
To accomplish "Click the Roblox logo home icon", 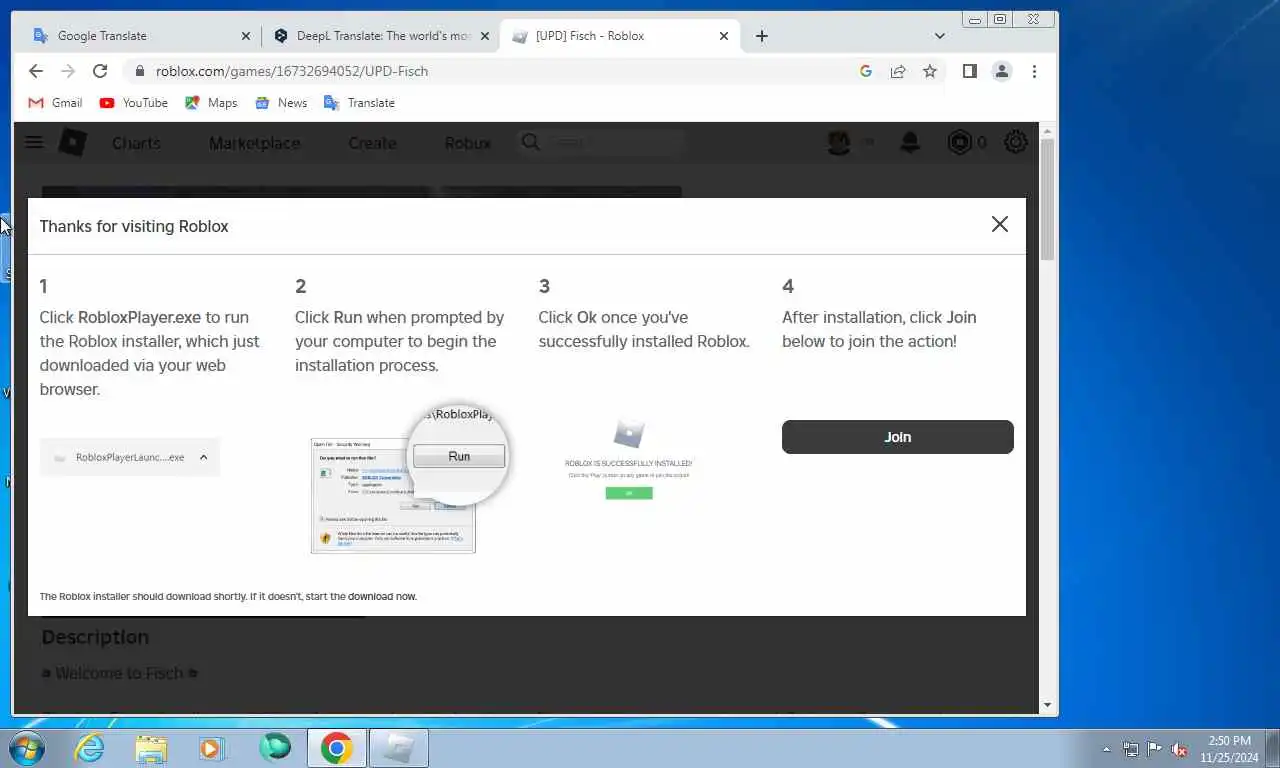I will (73, 143).
